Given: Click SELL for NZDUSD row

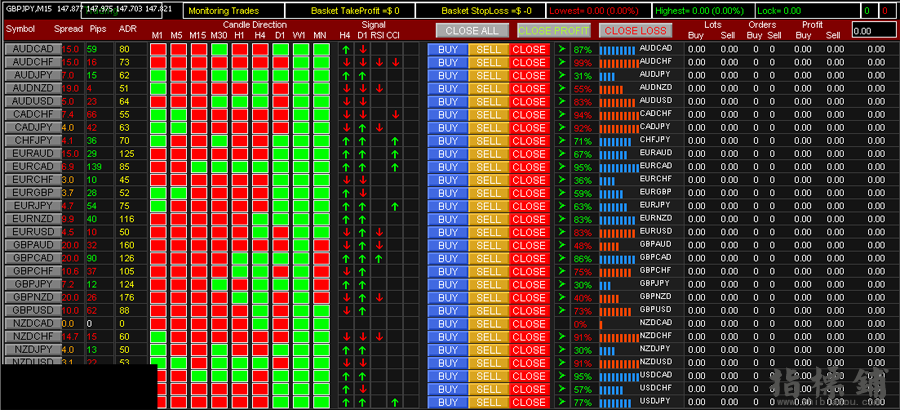Looking at the screenshot, I should tap(488, 363).
